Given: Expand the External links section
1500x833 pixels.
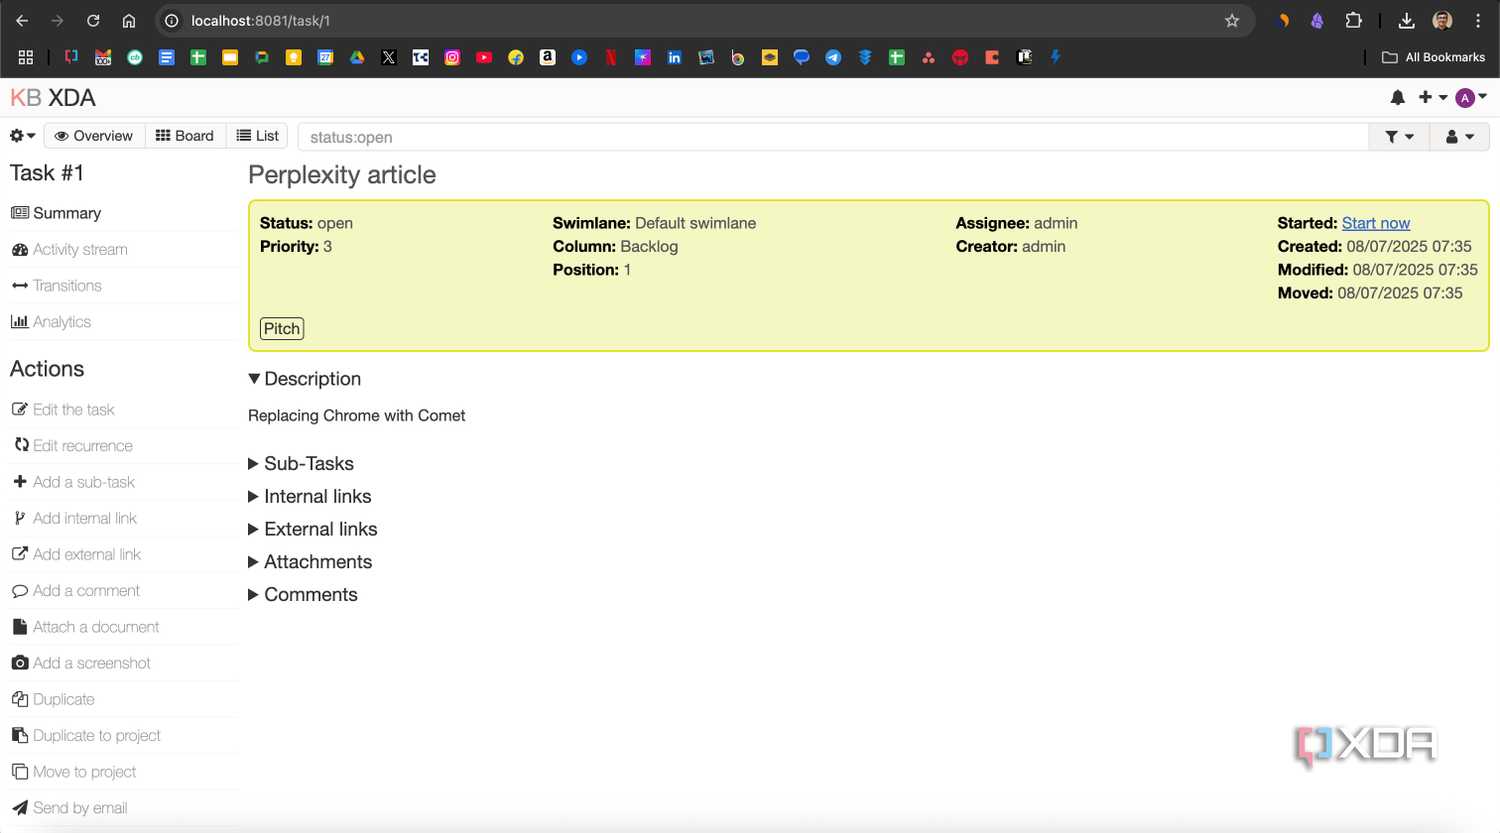Looking at the screenshot, I should click(313, 529).
